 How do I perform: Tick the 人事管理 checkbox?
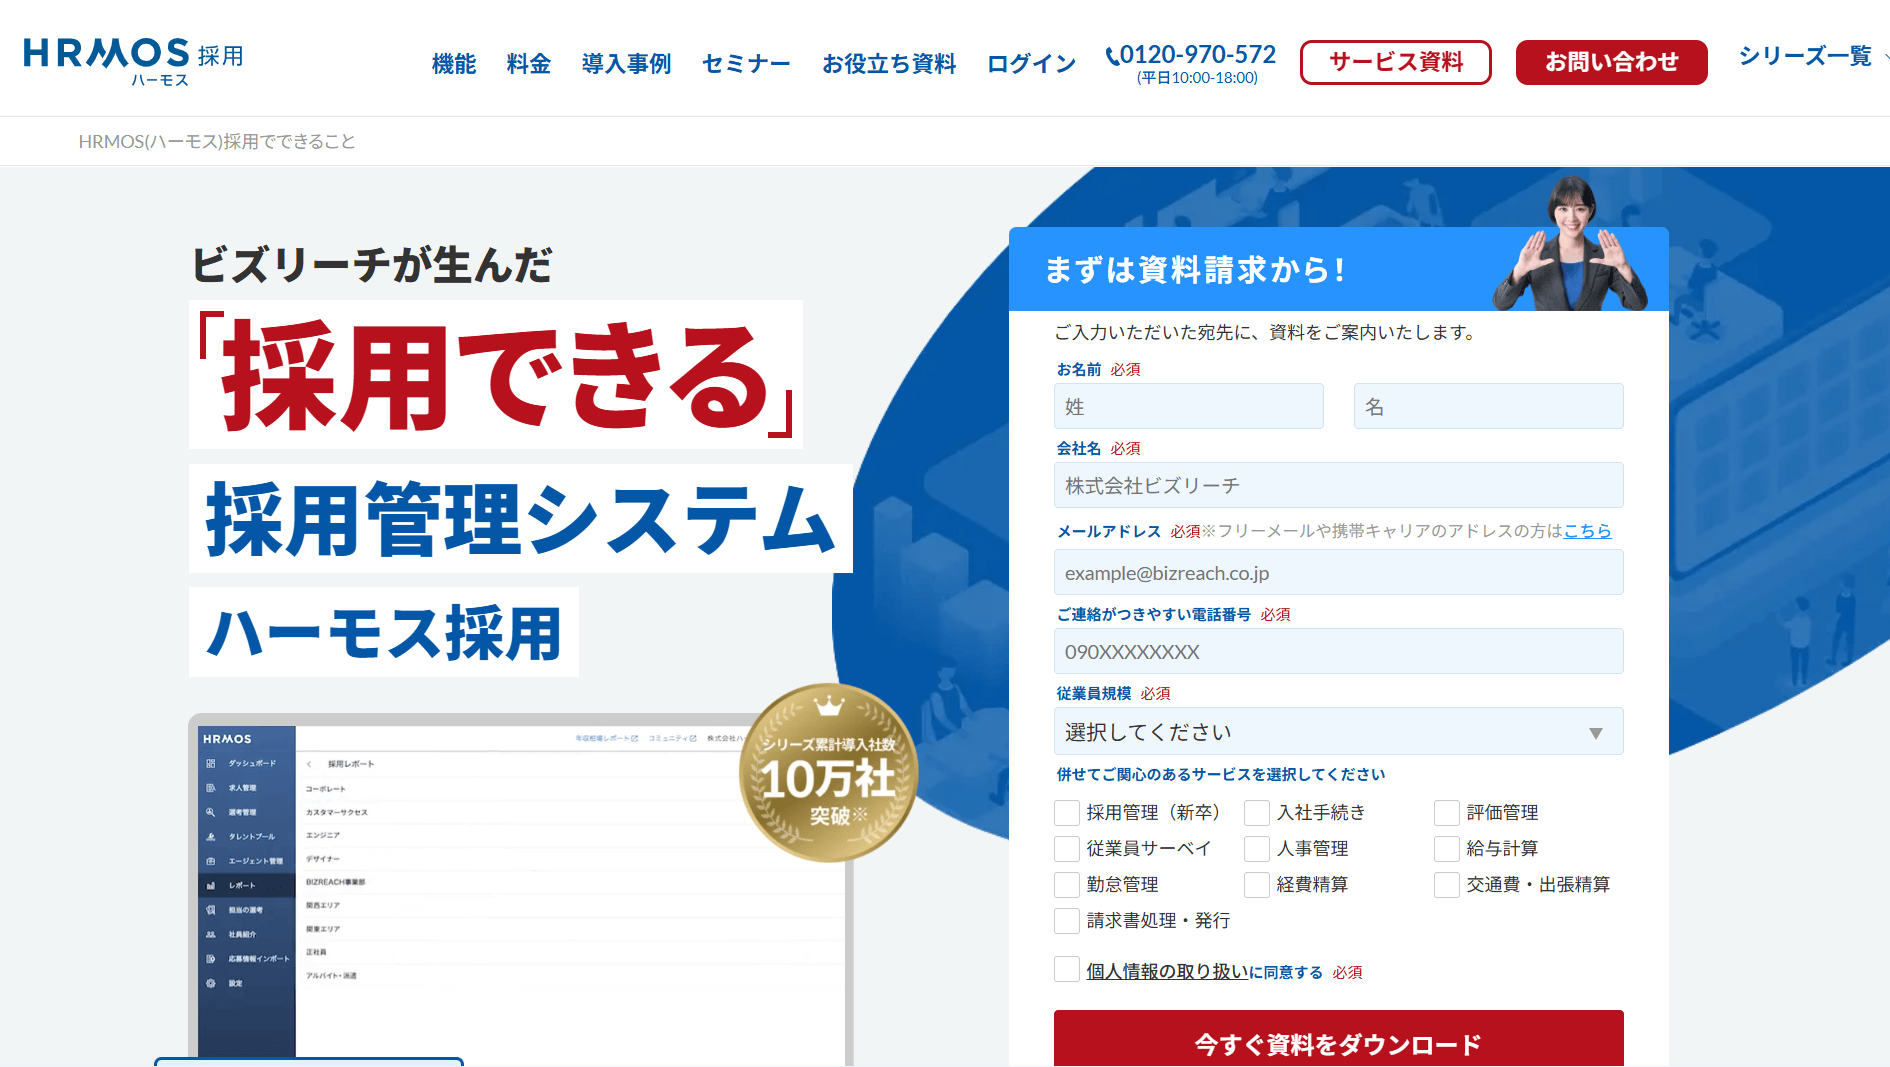pyautogui.click(x=1257, y=849)
